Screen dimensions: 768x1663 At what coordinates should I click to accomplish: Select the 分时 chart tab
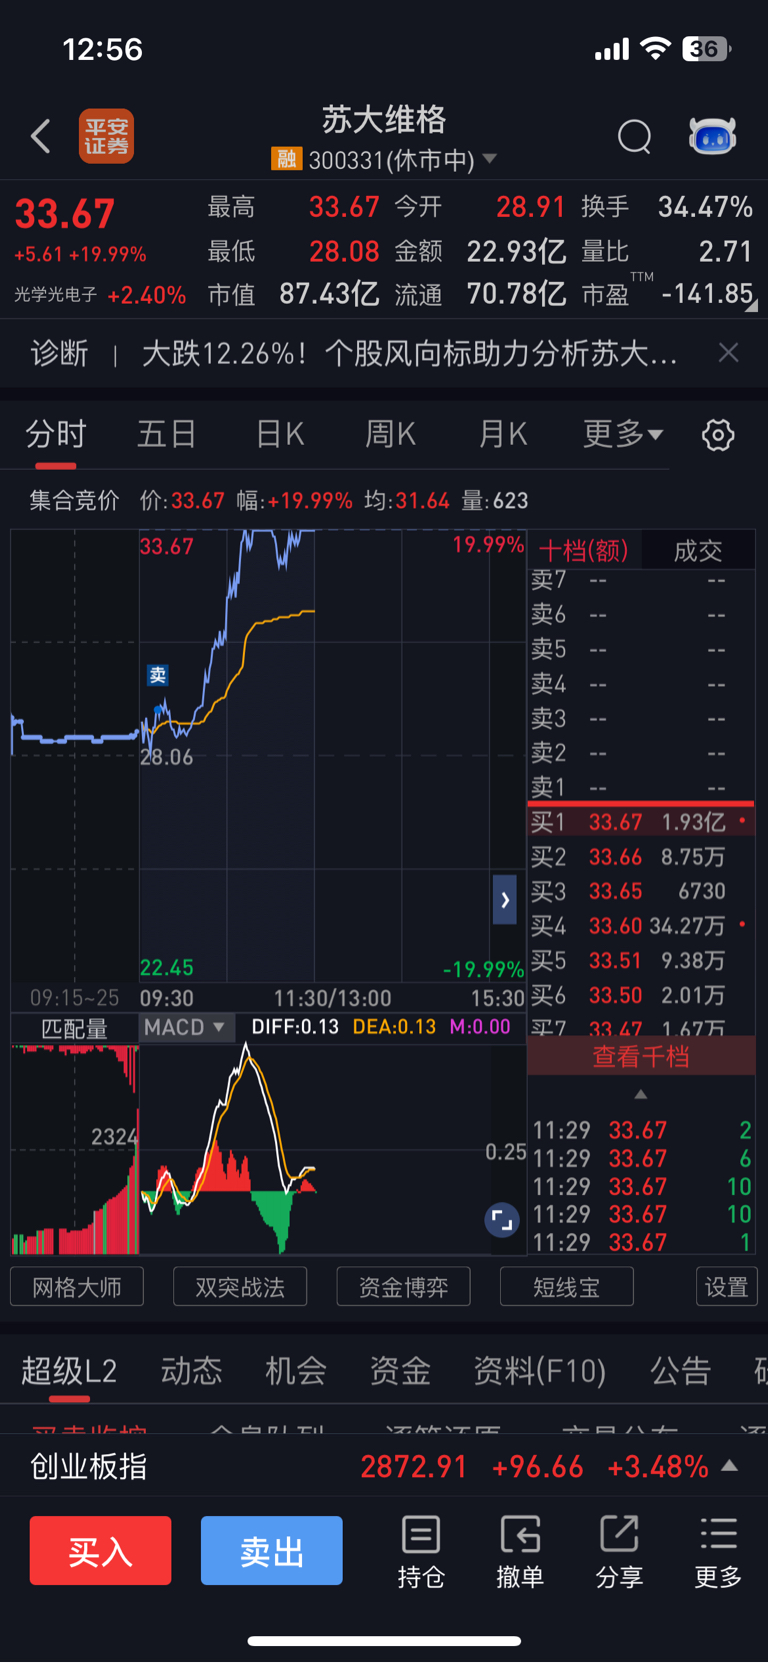click(x=56, y=435)
